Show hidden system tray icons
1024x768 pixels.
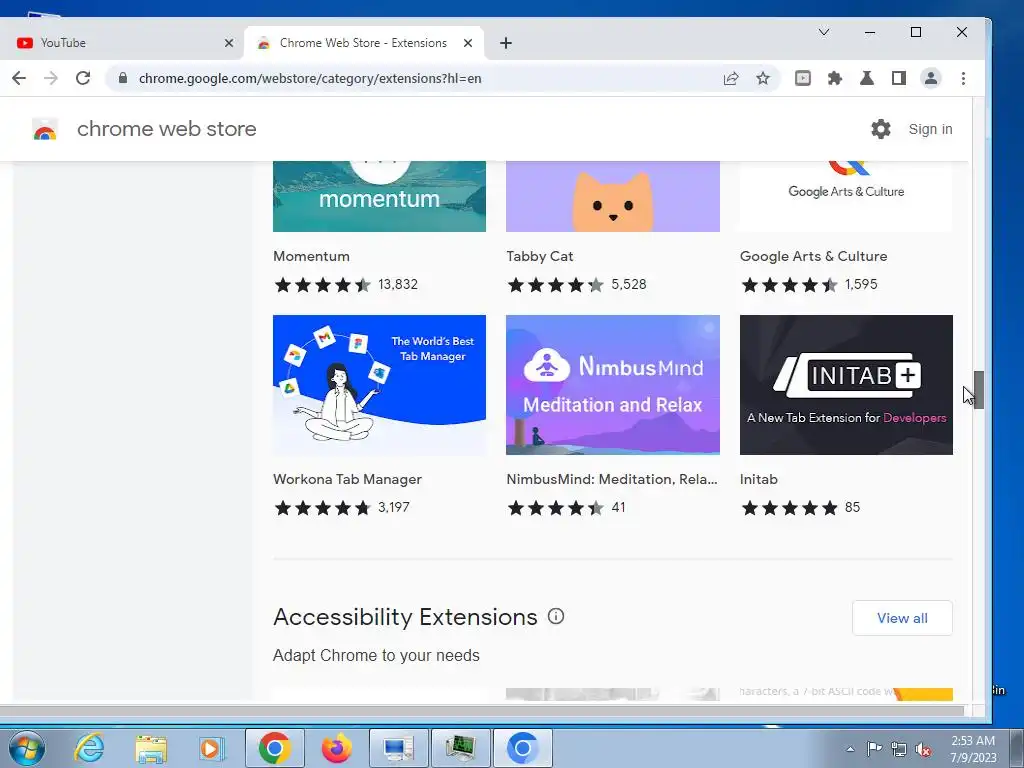click(850, 749)
